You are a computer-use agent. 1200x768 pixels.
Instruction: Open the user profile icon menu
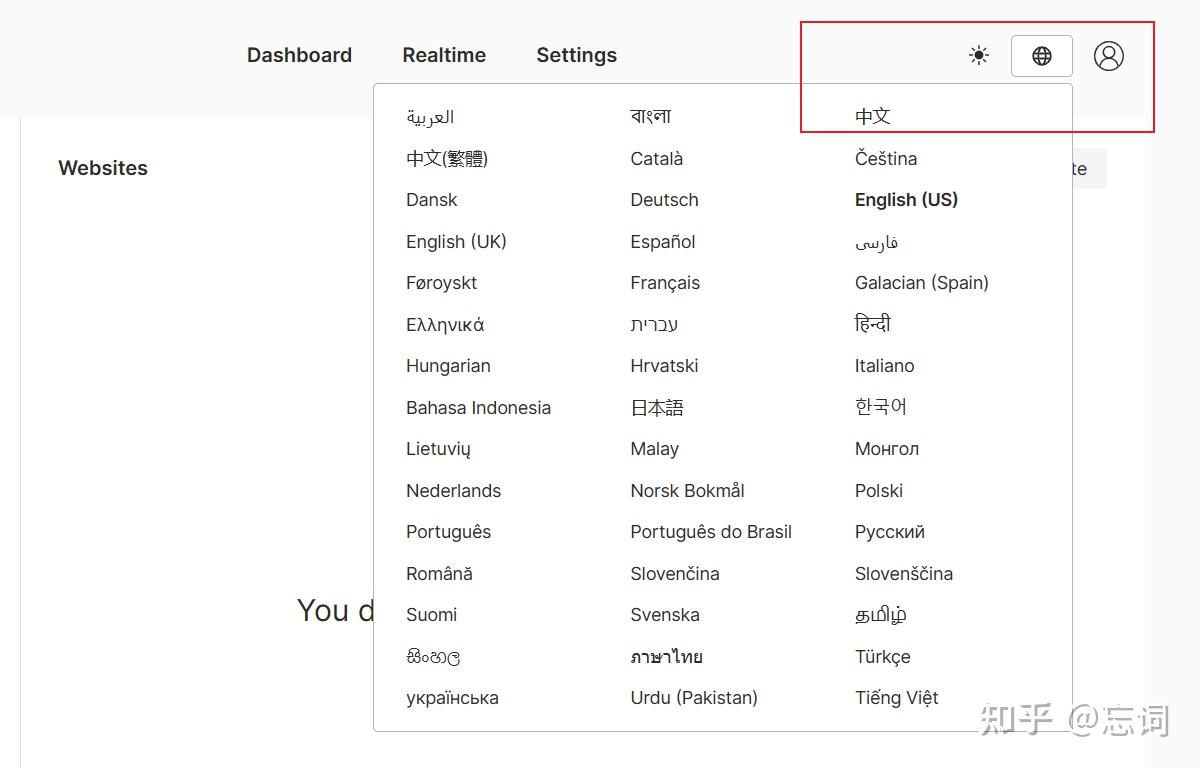(x=1108, y=56)
